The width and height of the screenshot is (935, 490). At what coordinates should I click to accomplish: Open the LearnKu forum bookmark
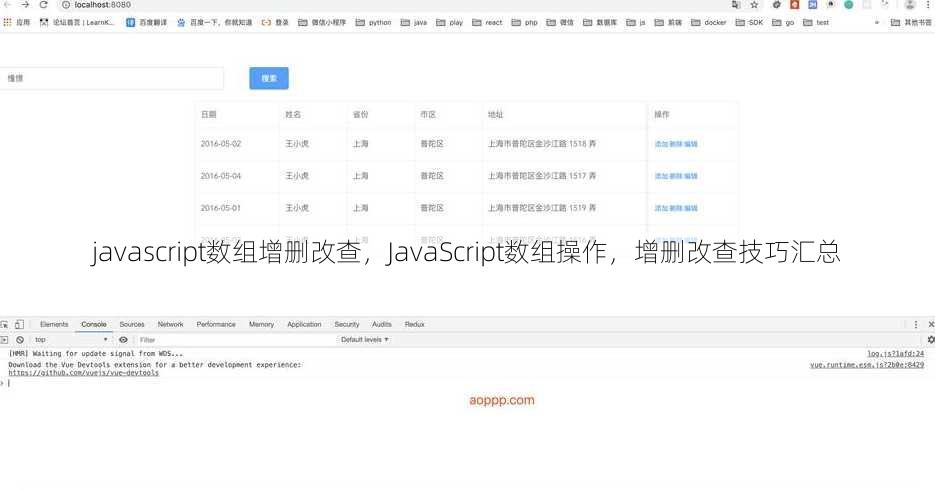click(77, 22)
